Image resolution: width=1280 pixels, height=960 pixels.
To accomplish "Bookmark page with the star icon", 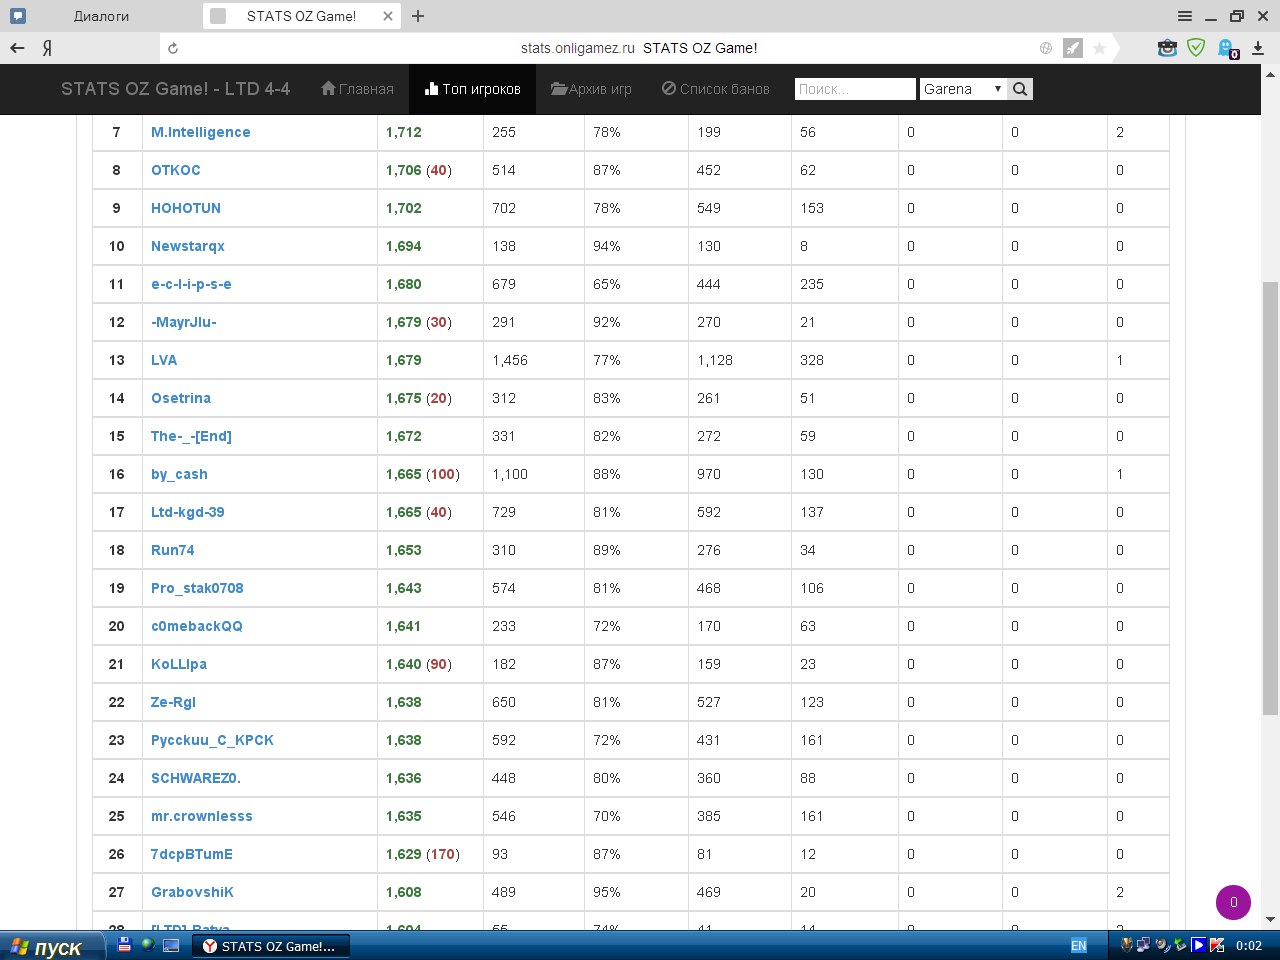I will (x=1099, y=48).
